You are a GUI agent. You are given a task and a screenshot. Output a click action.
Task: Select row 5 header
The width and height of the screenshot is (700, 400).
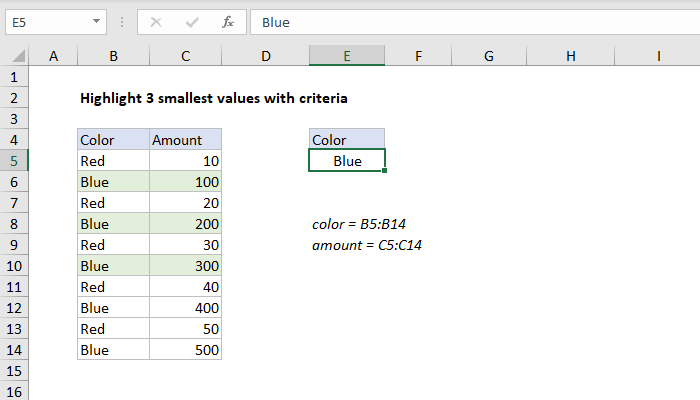14,161
